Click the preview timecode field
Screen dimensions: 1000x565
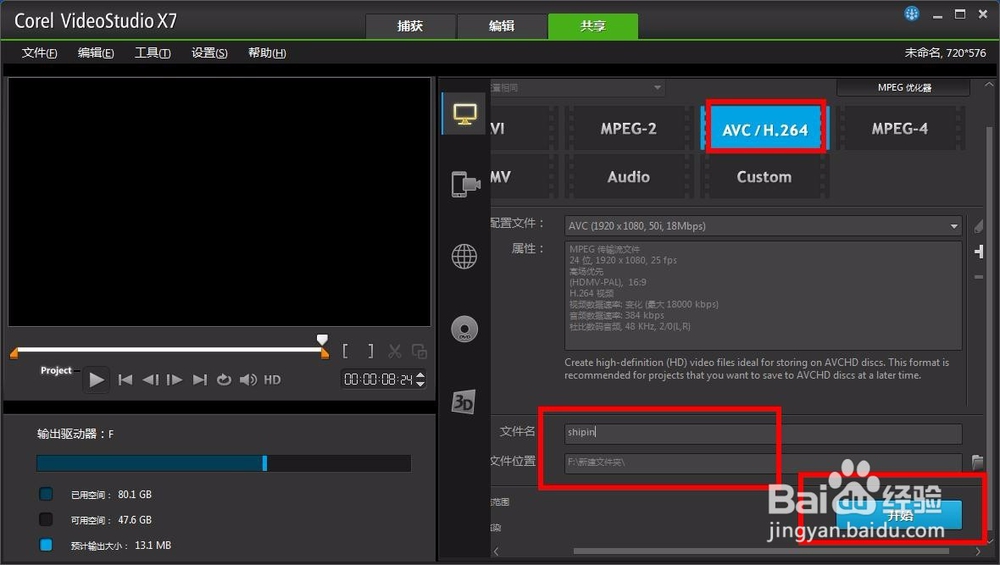[x=378, y=379]
